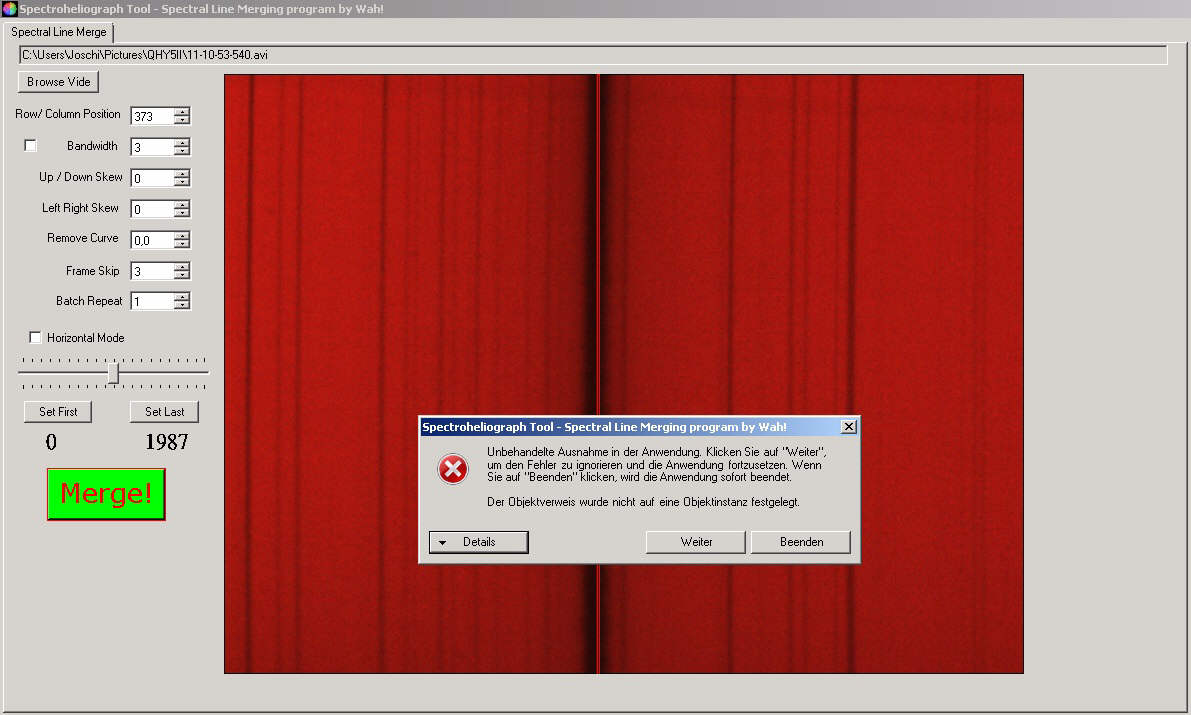
Task: Increase Batch Repeat value with up arrow
Action: 181,297
